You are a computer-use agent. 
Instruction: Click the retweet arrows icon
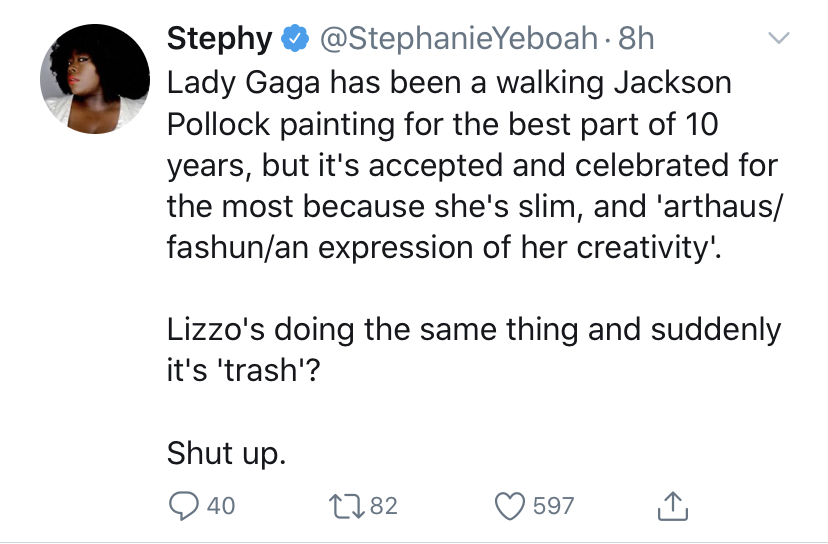point(346,505)
